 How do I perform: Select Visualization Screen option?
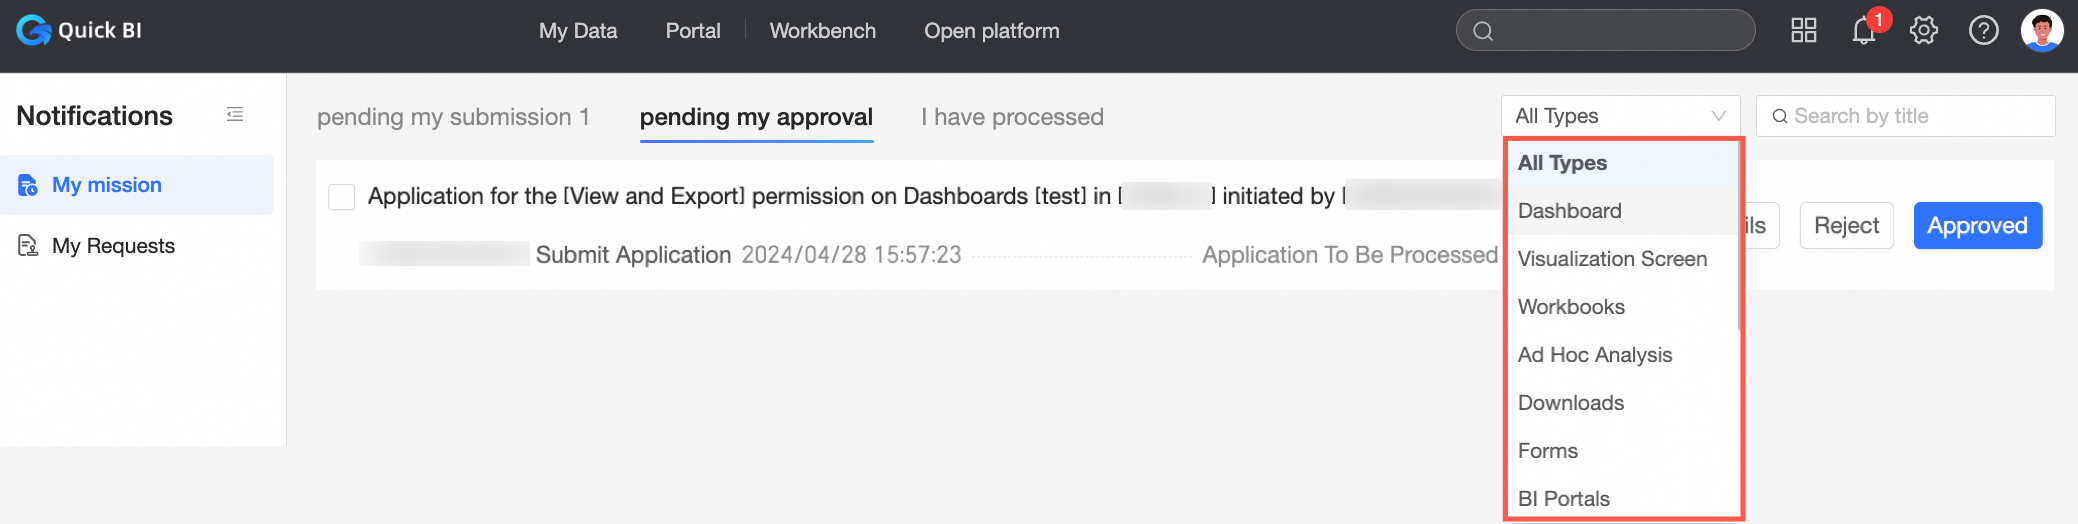[x=1612, y=259]
